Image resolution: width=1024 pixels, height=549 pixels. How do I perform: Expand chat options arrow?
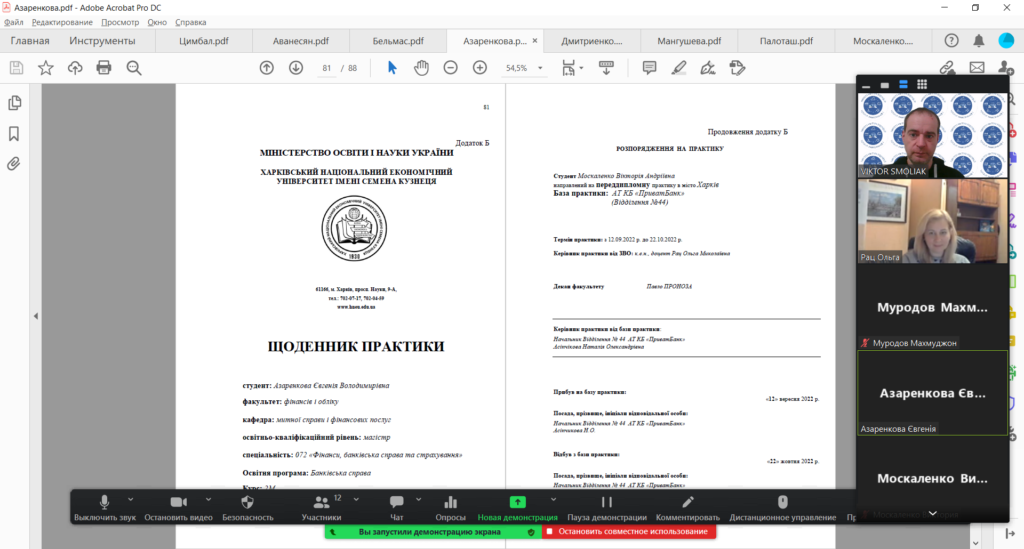point(419,499)
